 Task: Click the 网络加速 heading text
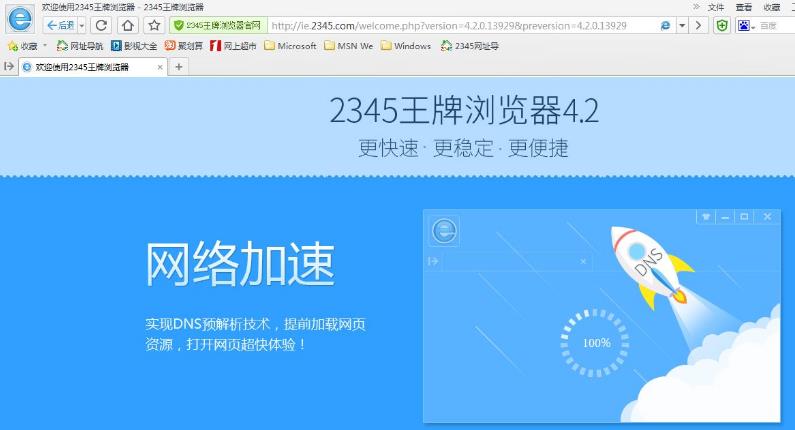[x=240, y=264]
